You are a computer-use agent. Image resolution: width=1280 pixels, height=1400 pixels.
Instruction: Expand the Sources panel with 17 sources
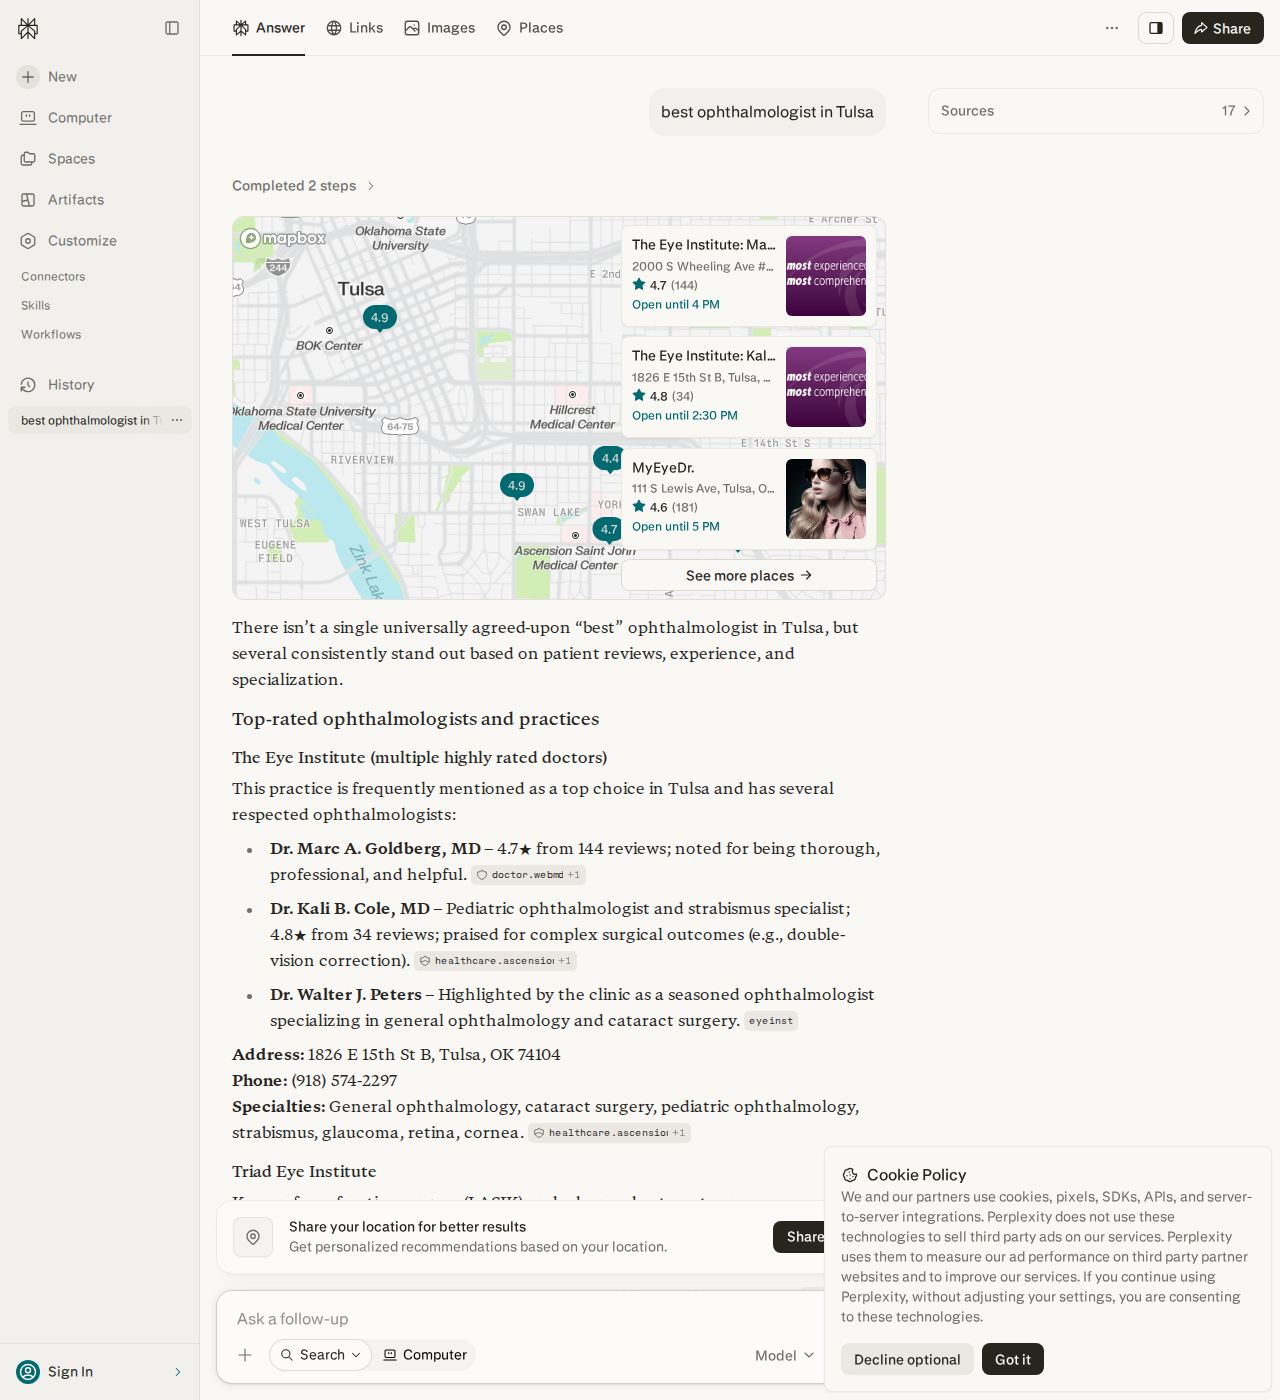coord(1096,111)
